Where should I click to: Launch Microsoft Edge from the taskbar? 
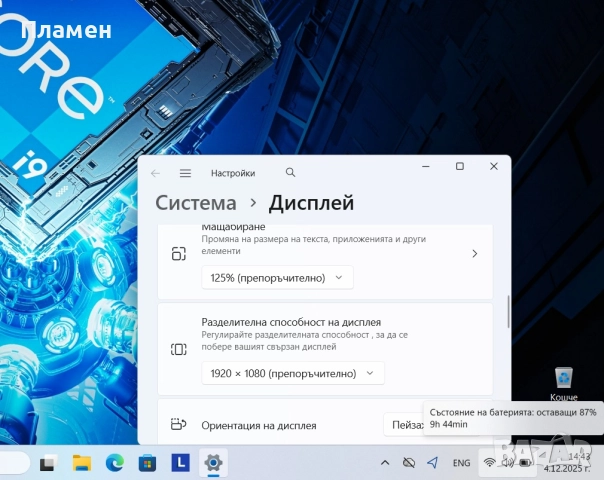(x=115, y=463)
